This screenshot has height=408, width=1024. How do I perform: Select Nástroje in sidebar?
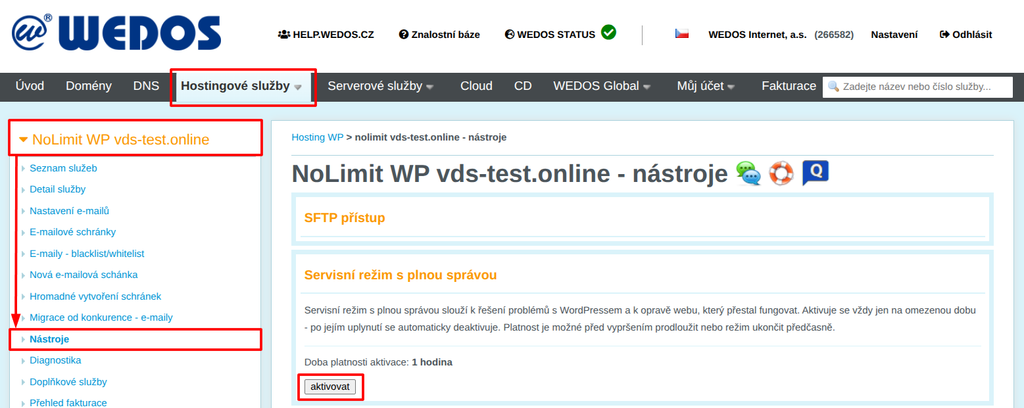[x=49, y=339]
